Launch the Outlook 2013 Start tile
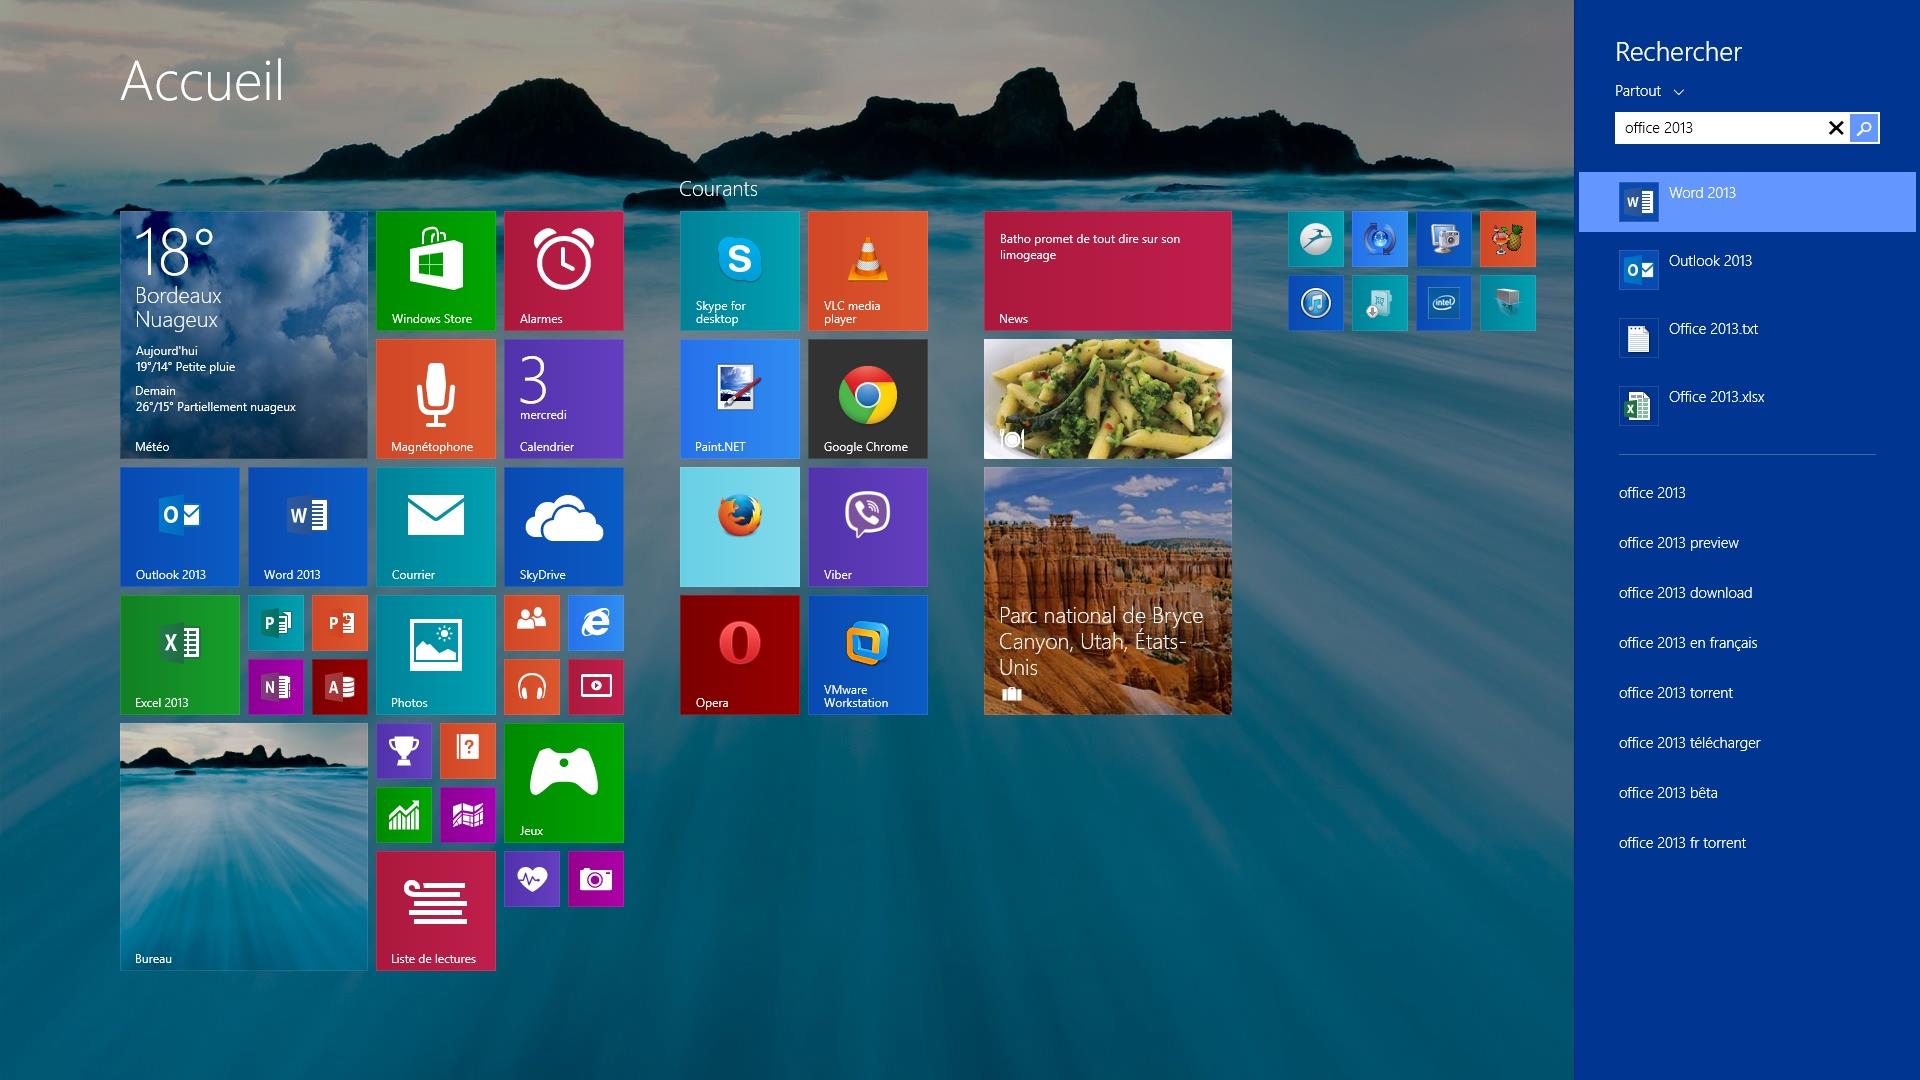This screenshot has height=1080, width=1920. tap(180, 527)
